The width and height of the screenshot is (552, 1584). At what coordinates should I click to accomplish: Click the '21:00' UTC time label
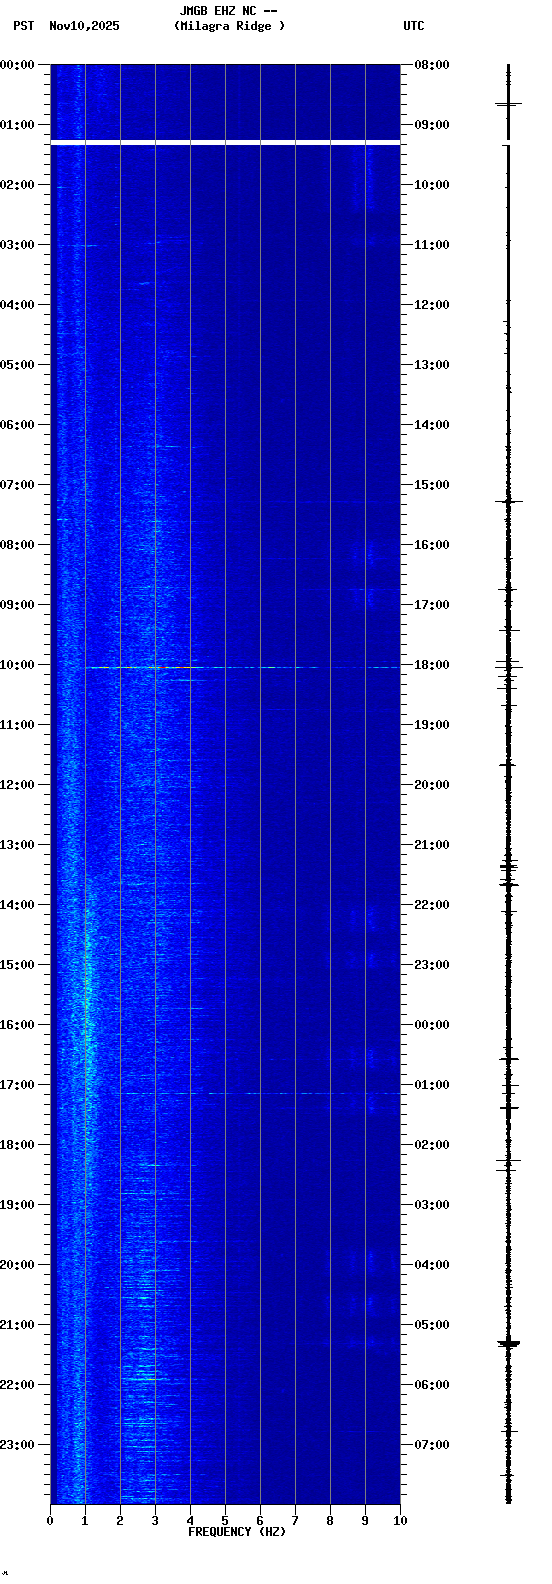[432, 845]
